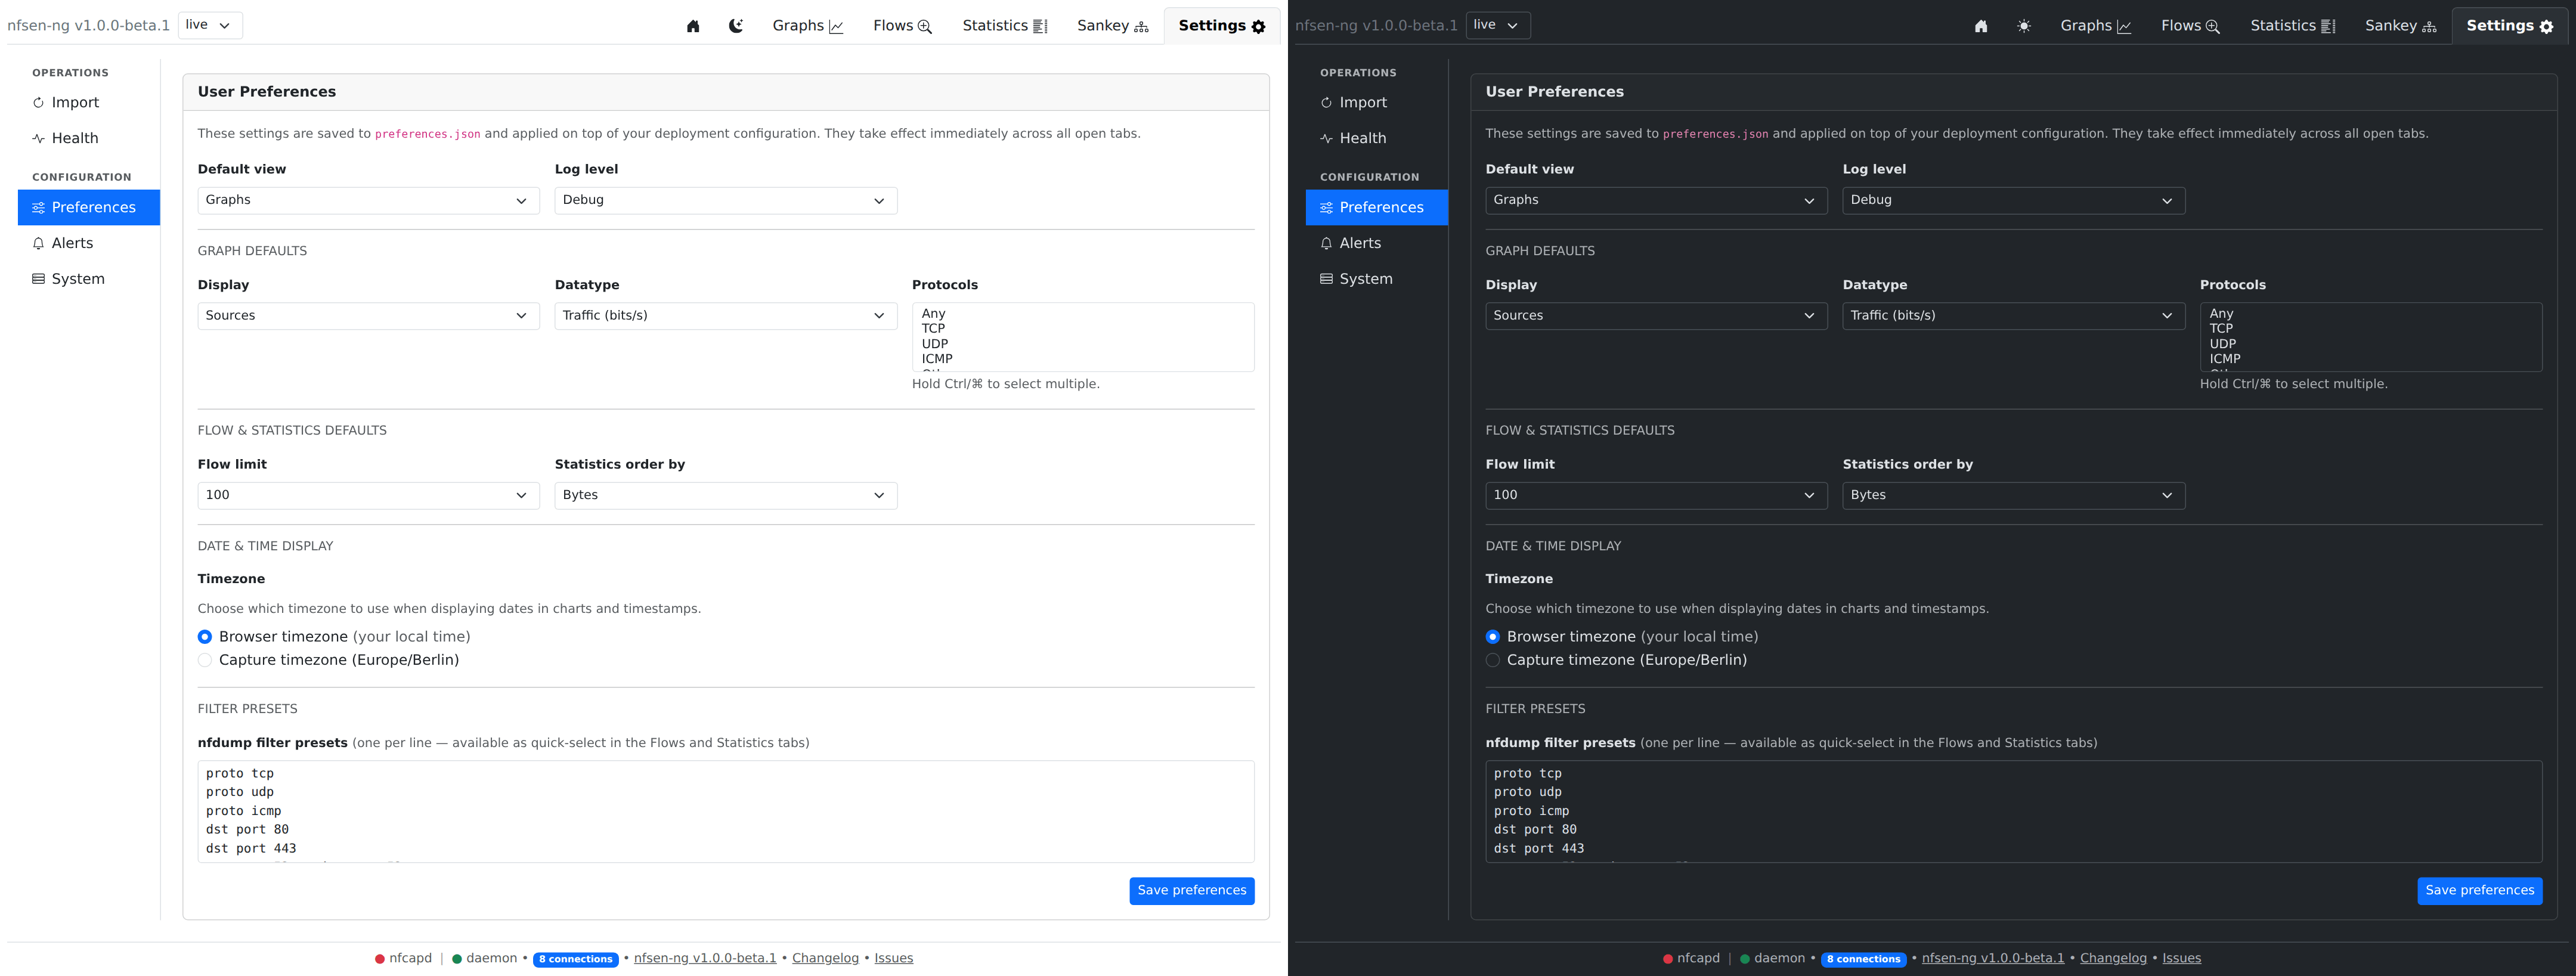Go to Health in the dark sidebar

tap(1377, 139)
